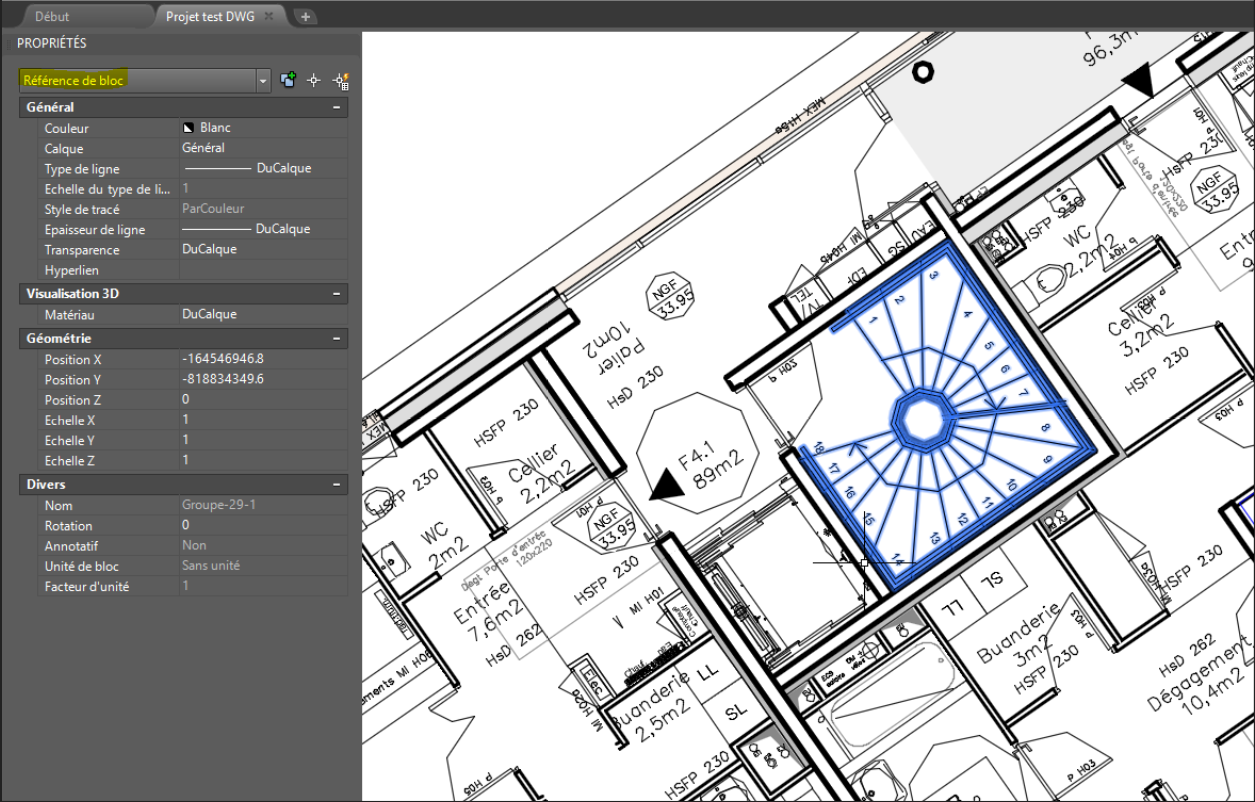Edit the Position X value field

(x=263, y=359)
